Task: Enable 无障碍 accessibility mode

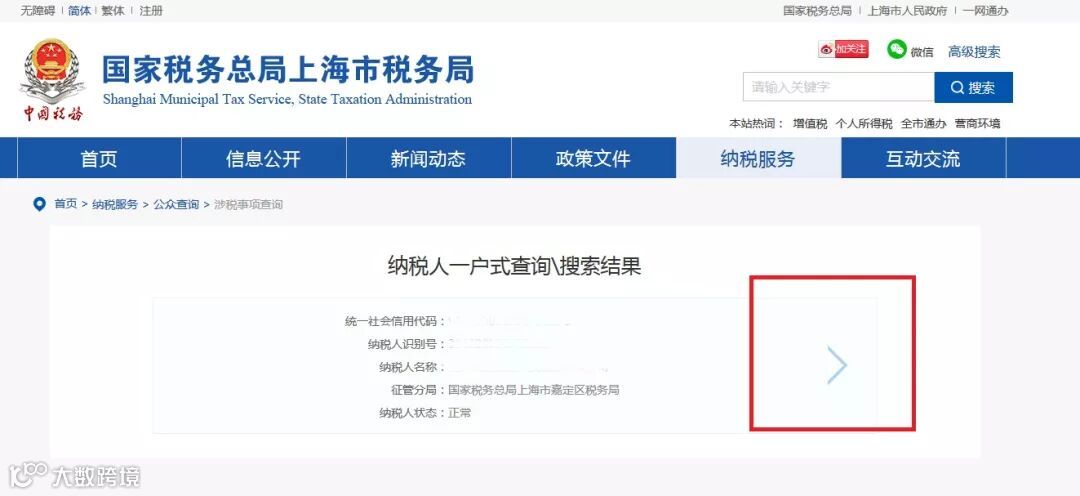Action: (x=38, y=11)
